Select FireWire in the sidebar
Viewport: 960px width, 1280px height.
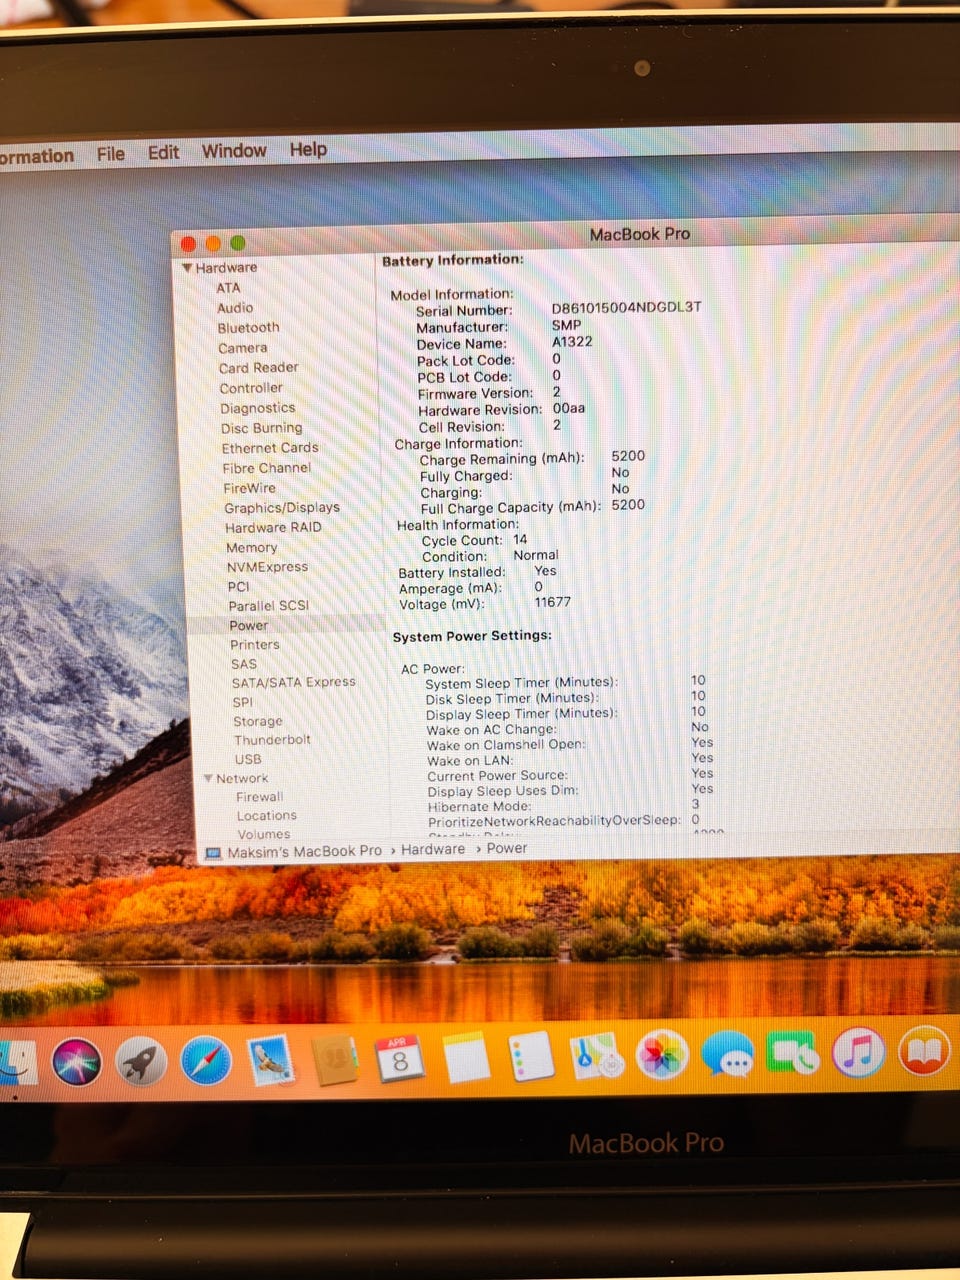click(250, 488)
